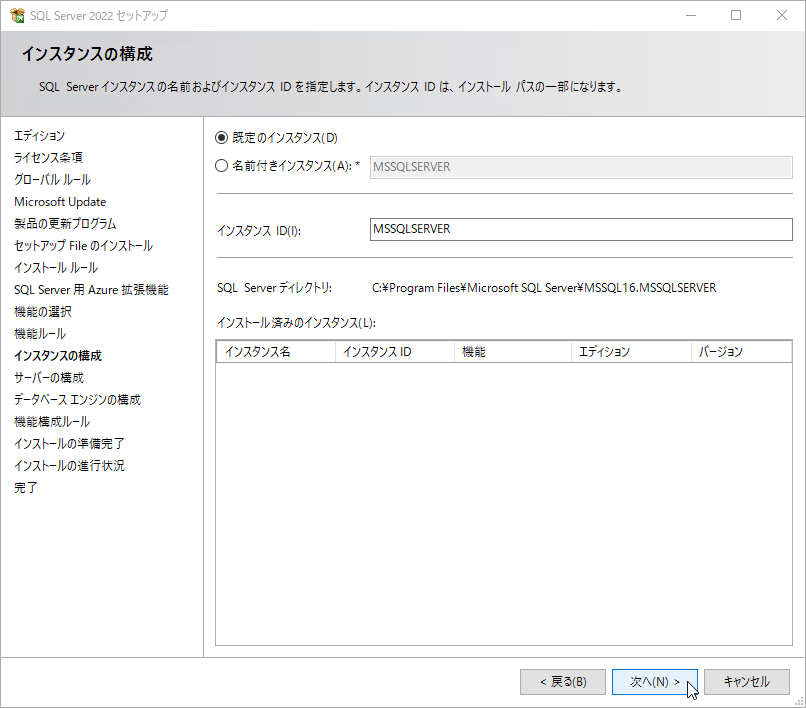The height and width of the screenshot is (708, 806).
Task: Click the インスタンス ID column header
Action: (x=393, y=352)
